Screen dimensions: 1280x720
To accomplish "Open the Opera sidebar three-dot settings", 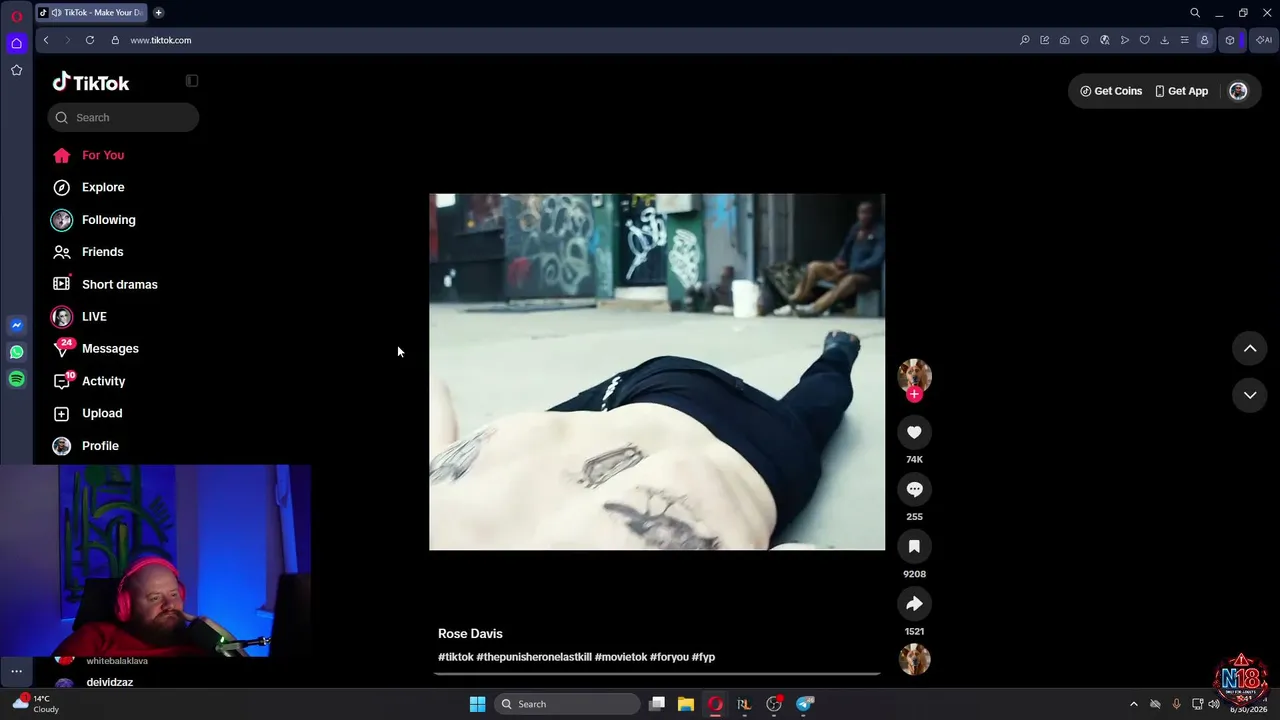I will click(16, 671).
